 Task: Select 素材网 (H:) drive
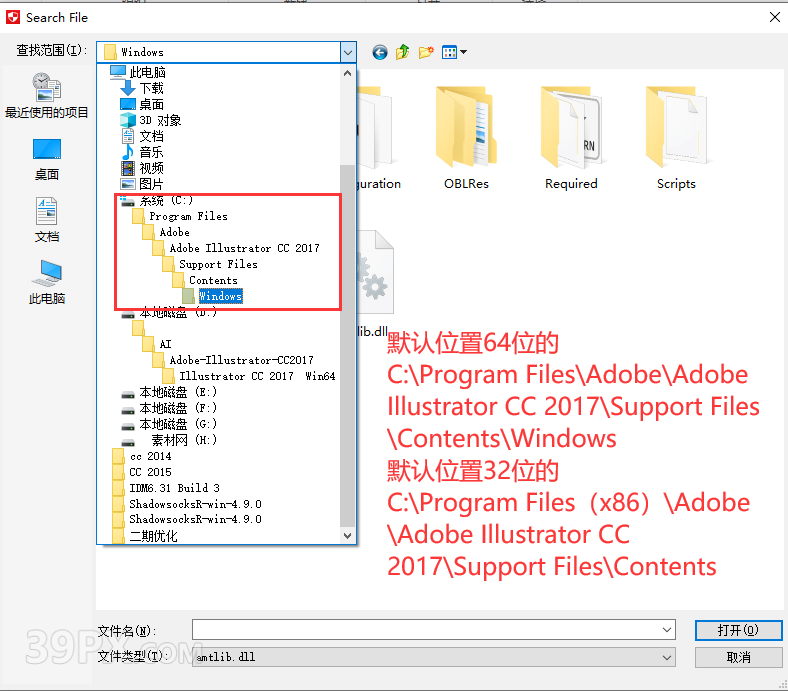169,440
